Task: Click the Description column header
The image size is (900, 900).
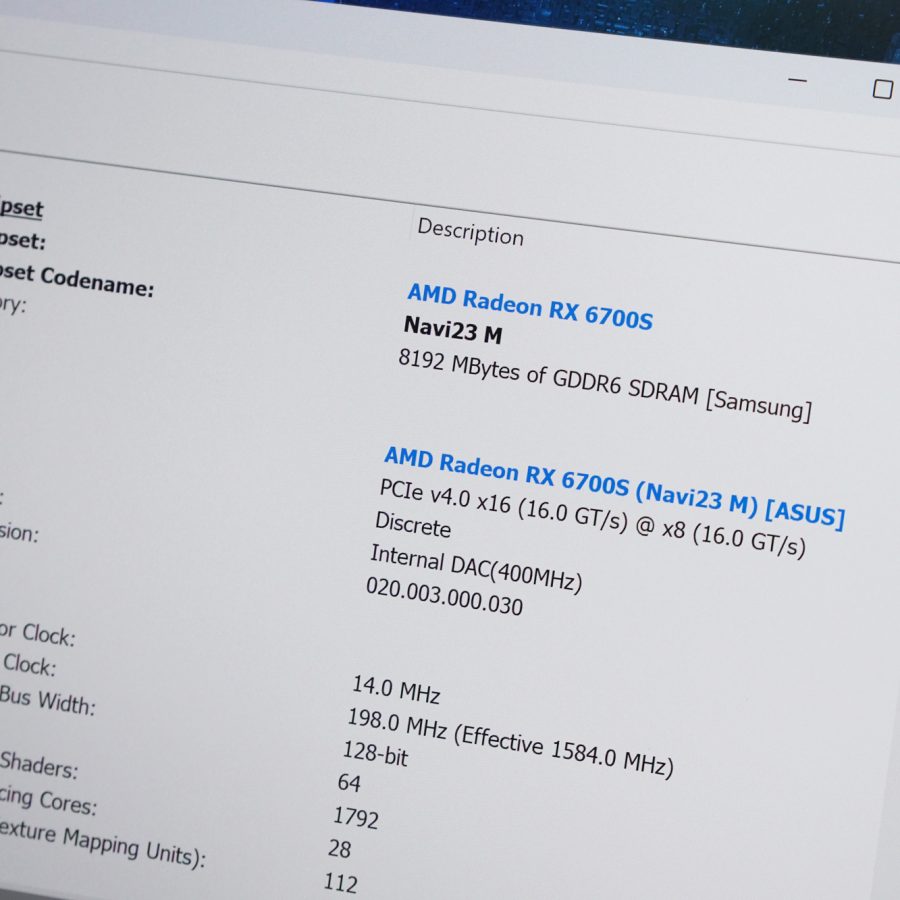Action: (470, 231)
